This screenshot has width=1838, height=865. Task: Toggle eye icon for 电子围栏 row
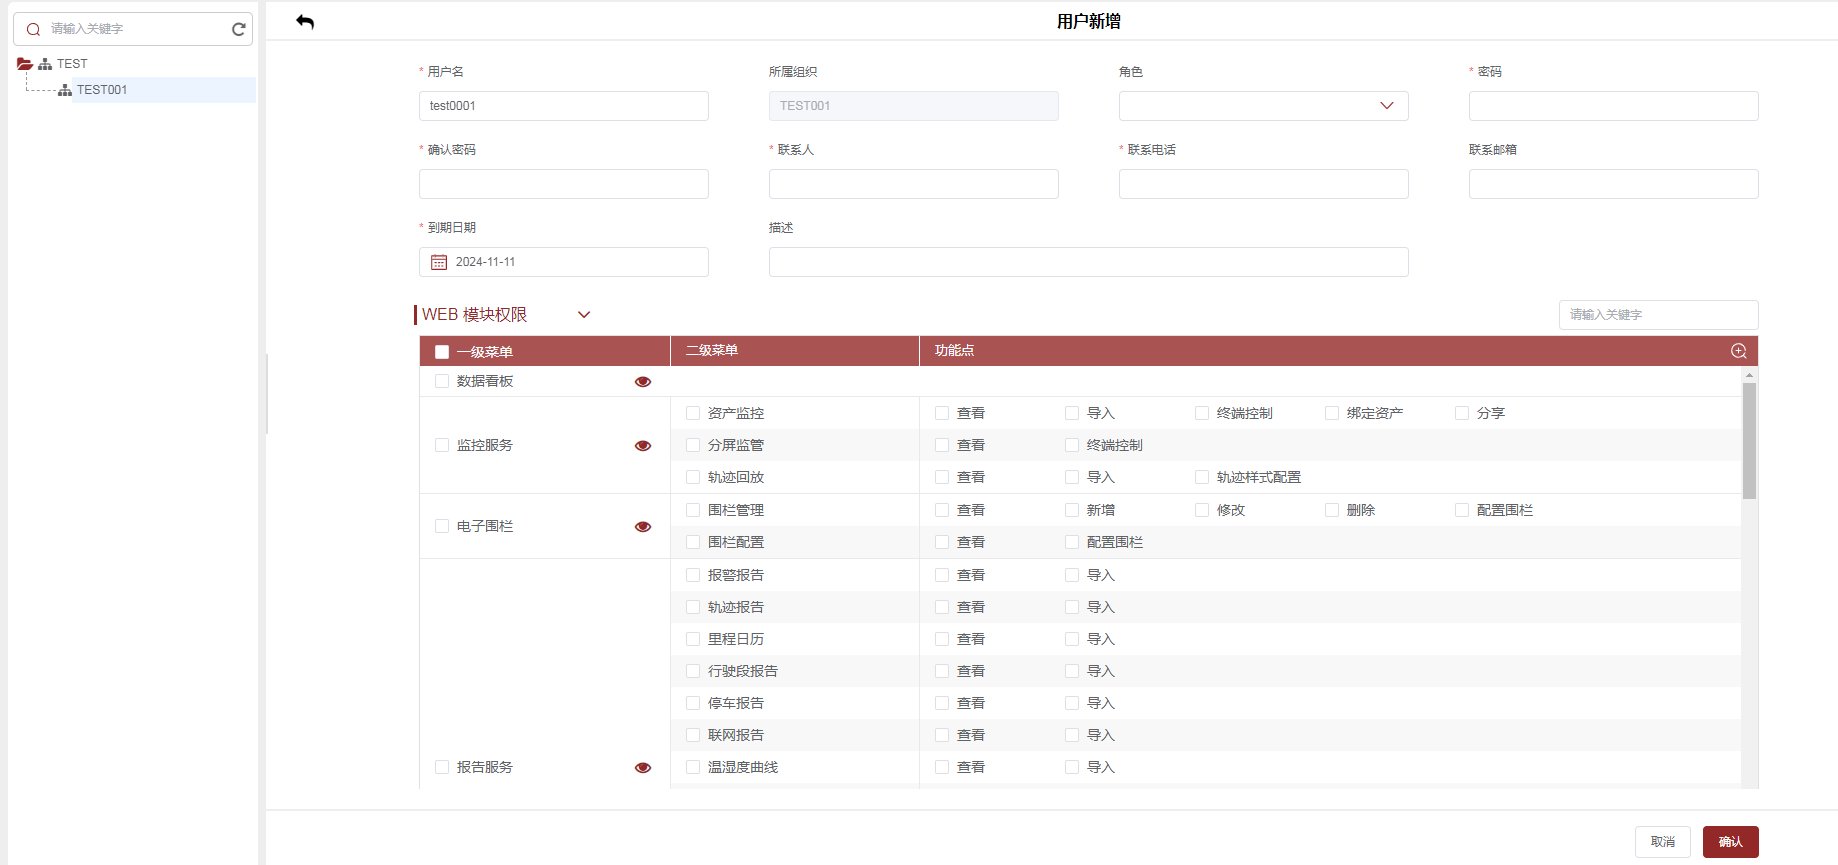point(642,527)
